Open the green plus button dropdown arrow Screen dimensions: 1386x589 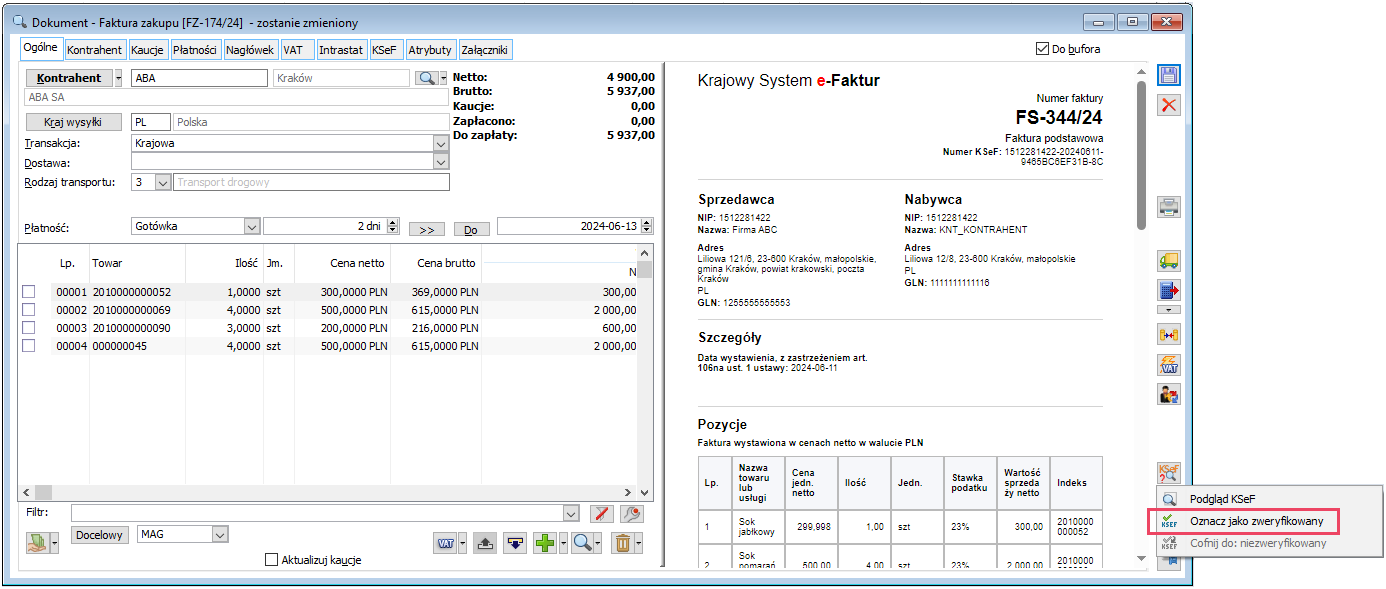point(564,543)
